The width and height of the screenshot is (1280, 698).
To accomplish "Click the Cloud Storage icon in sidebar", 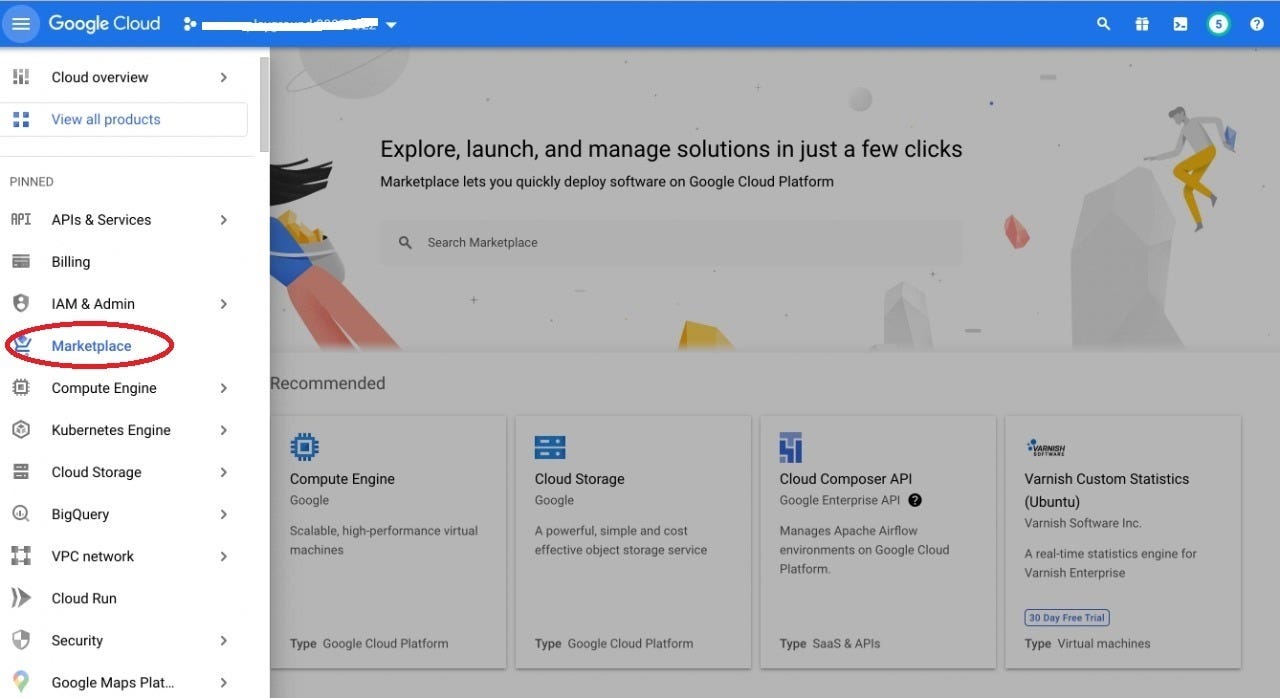I will point(21,471).
